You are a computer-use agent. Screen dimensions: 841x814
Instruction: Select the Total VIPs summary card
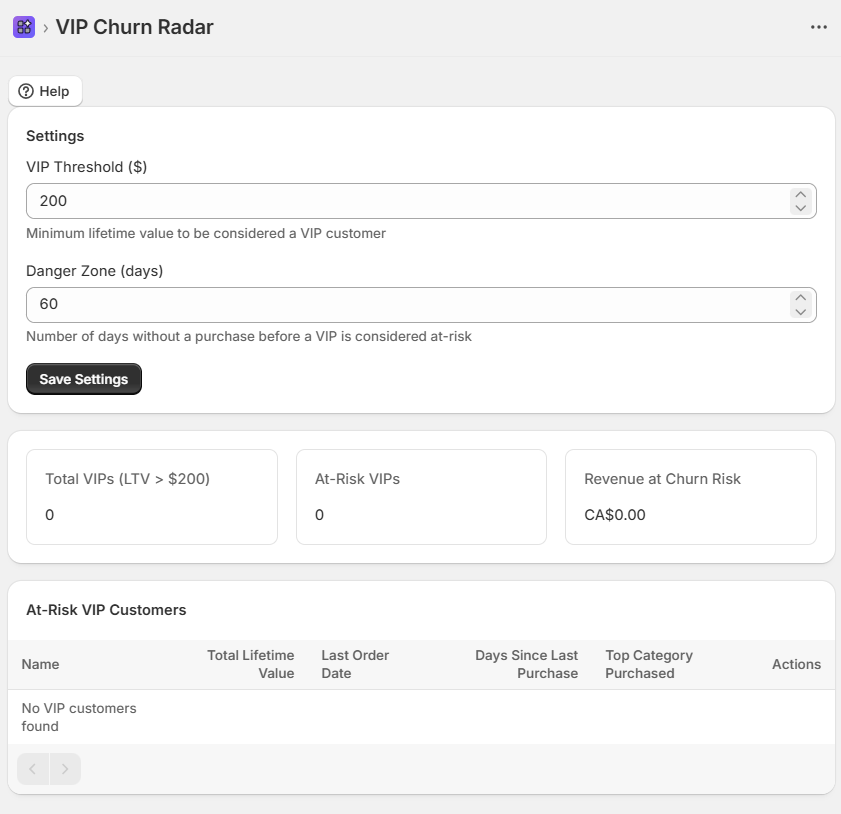152,497
